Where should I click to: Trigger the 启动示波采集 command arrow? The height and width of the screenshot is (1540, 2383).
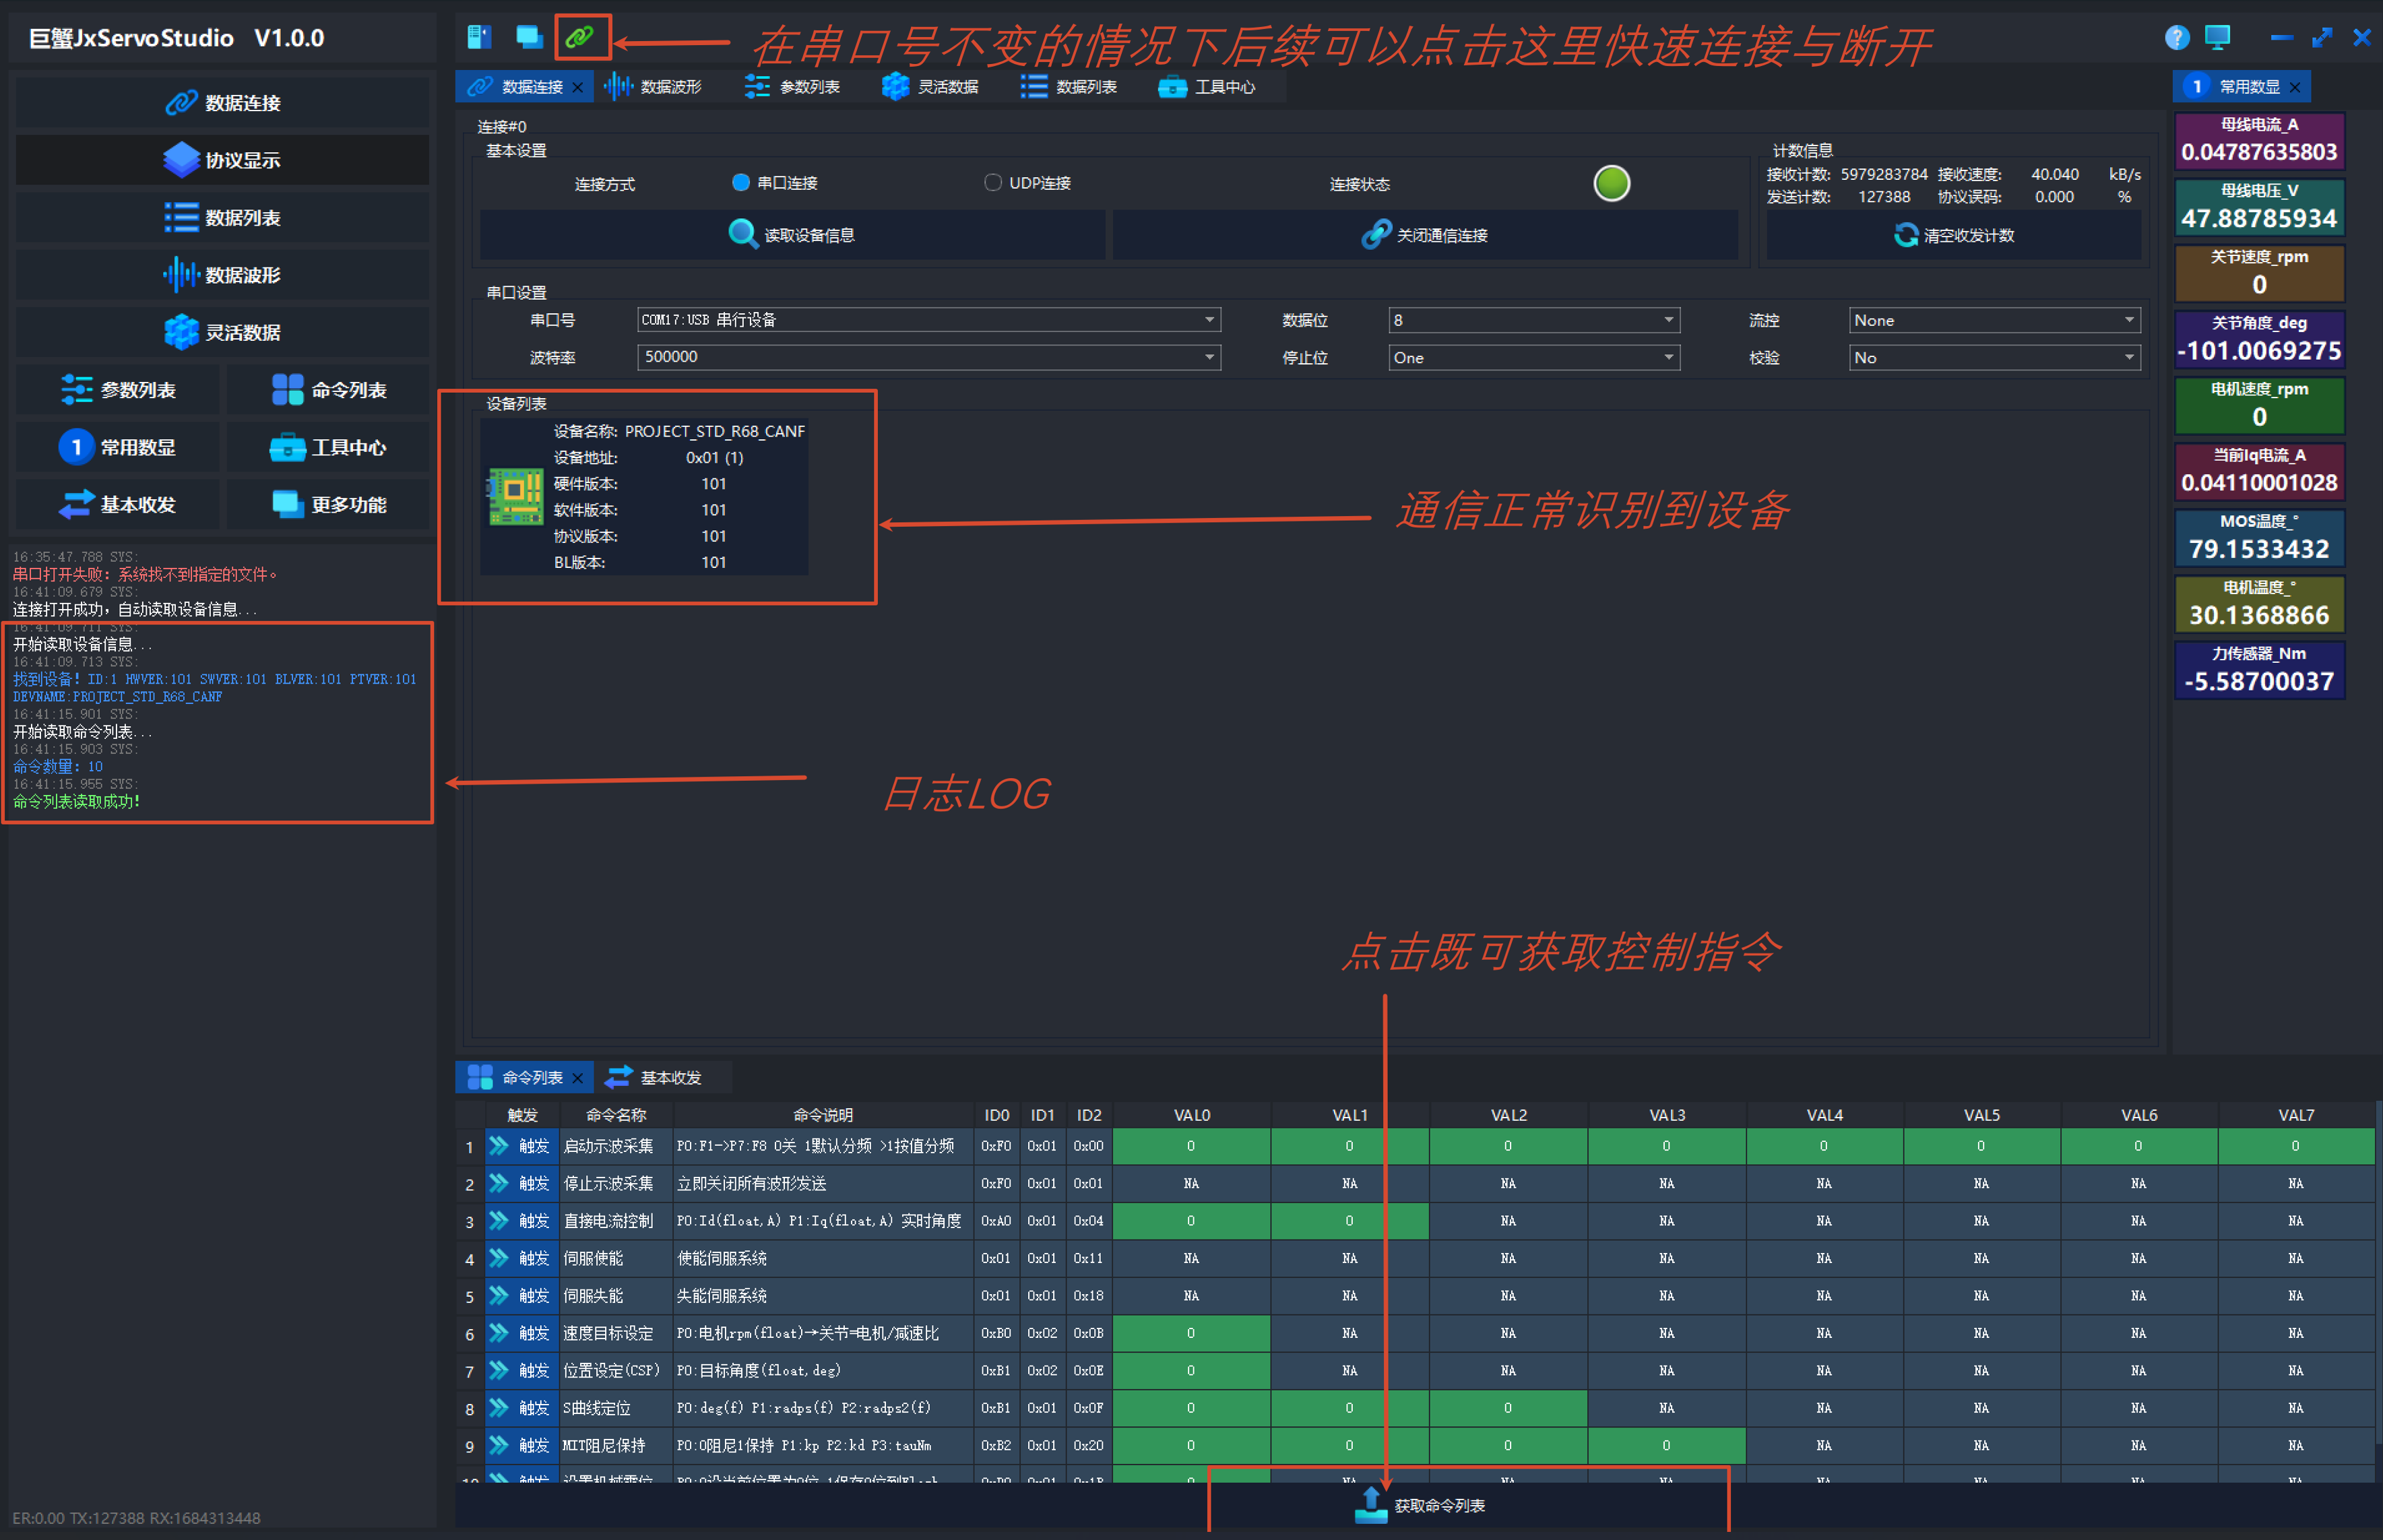498,1146
